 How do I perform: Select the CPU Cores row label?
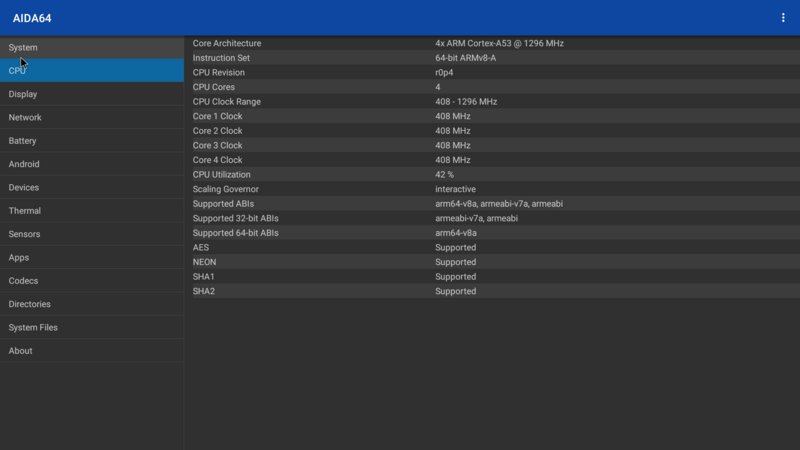(x=214, y=87)
